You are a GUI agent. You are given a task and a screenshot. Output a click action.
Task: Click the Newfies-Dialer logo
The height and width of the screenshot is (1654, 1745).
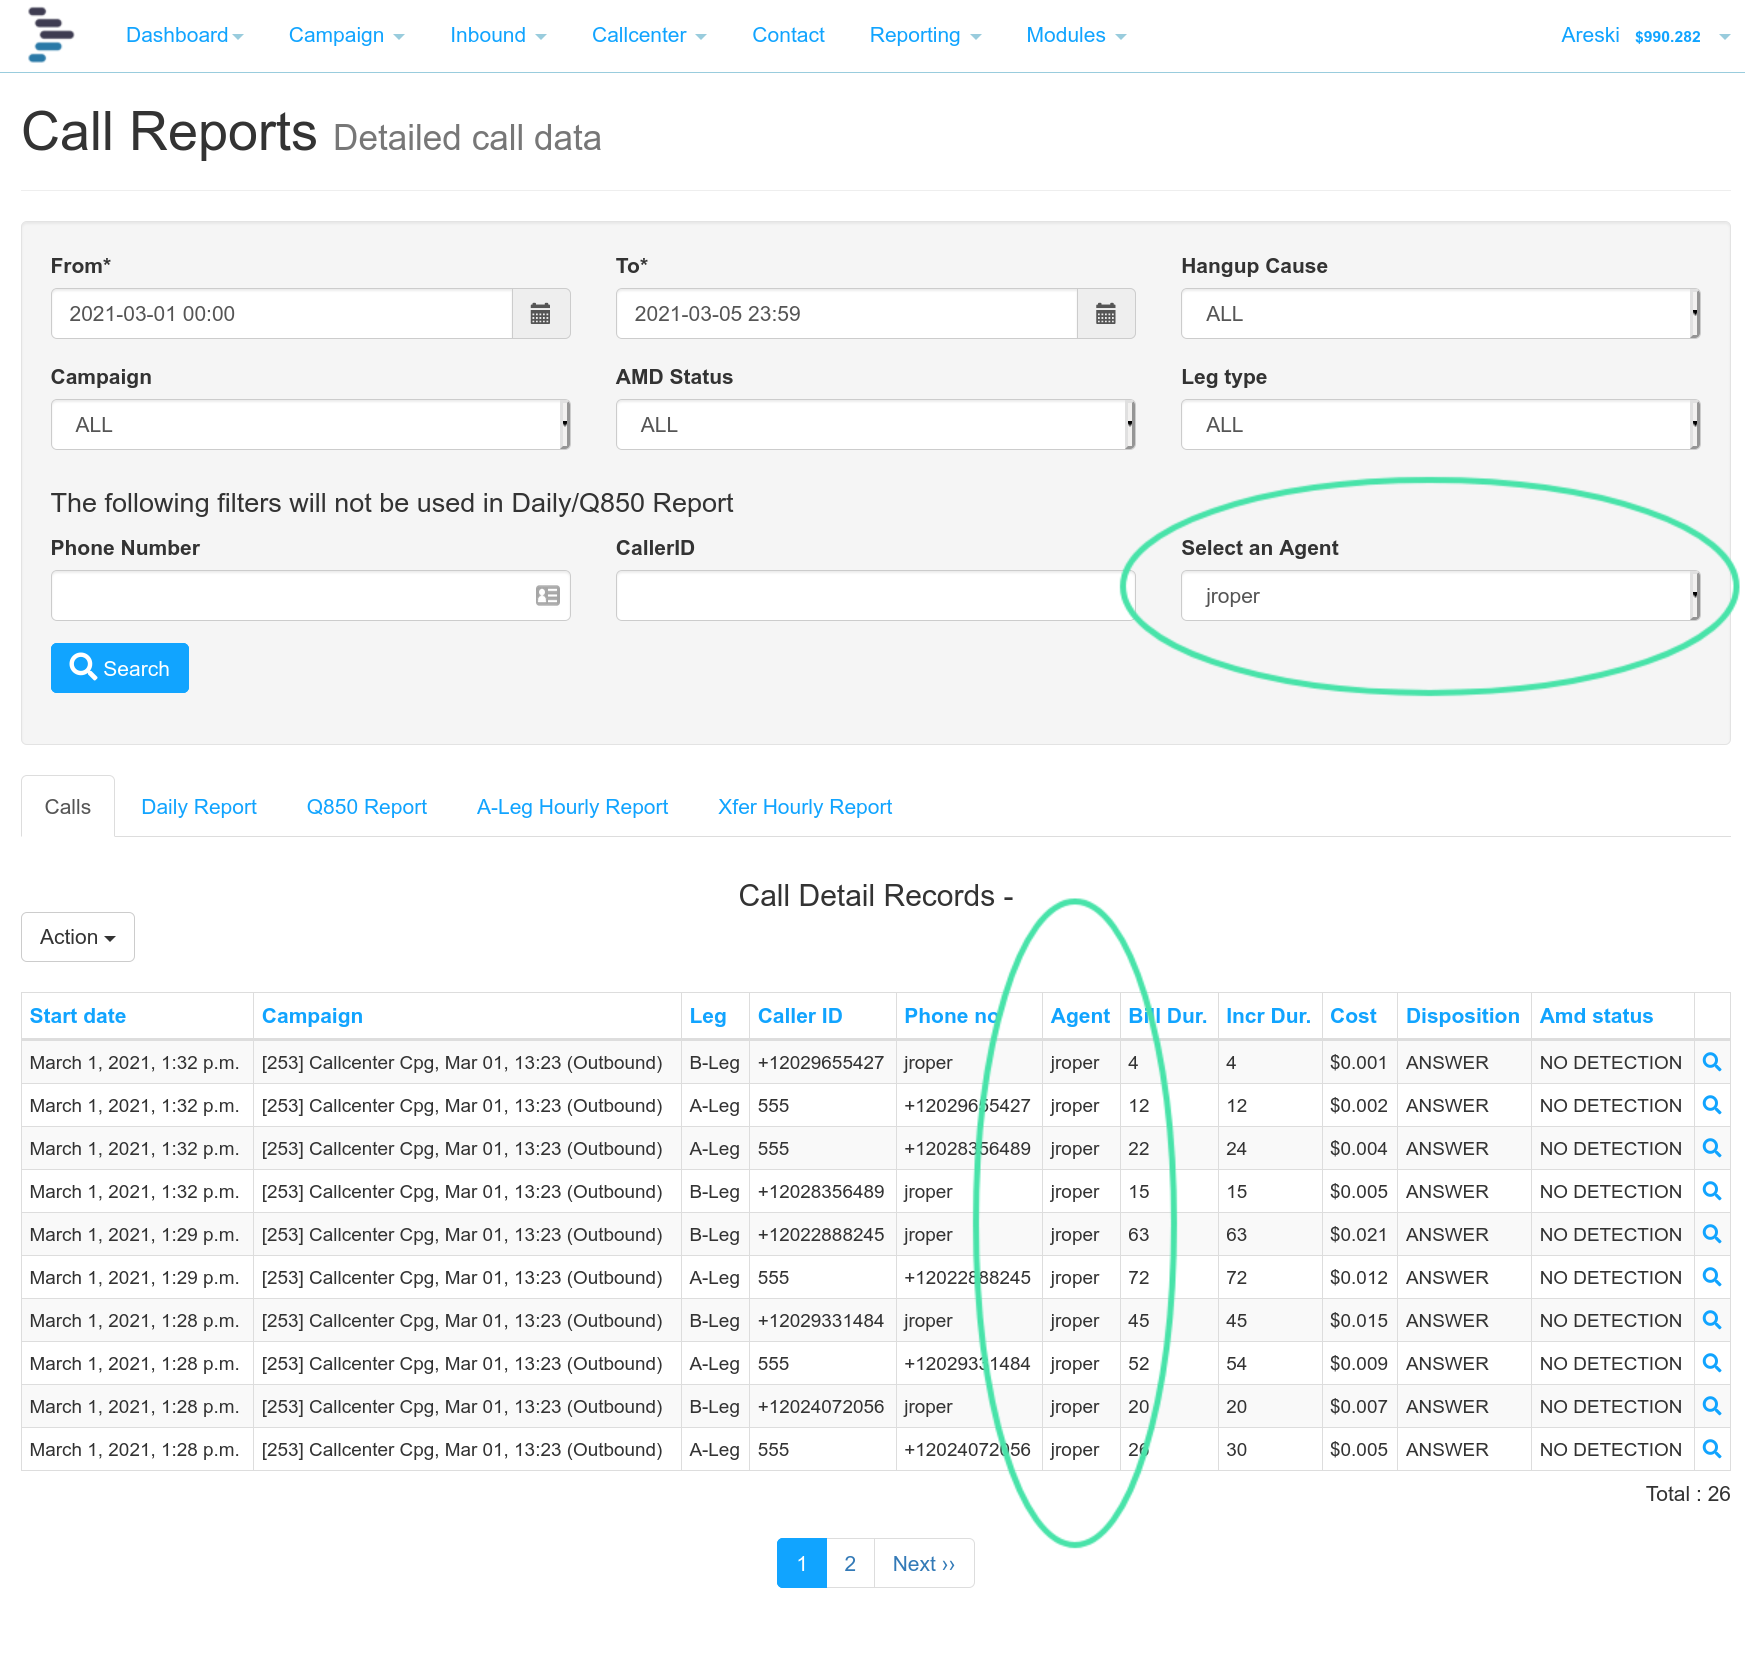coord(49,35)
